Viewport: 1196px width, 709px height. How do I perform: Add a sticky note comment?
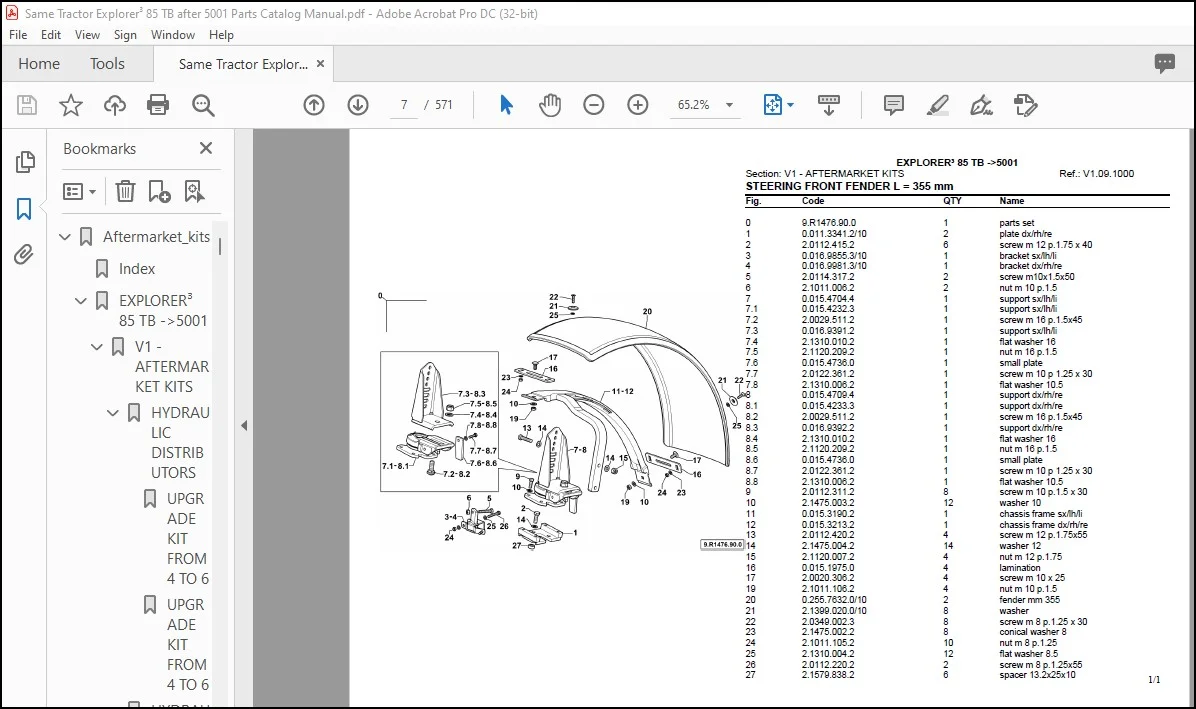[x=893, y=105]
